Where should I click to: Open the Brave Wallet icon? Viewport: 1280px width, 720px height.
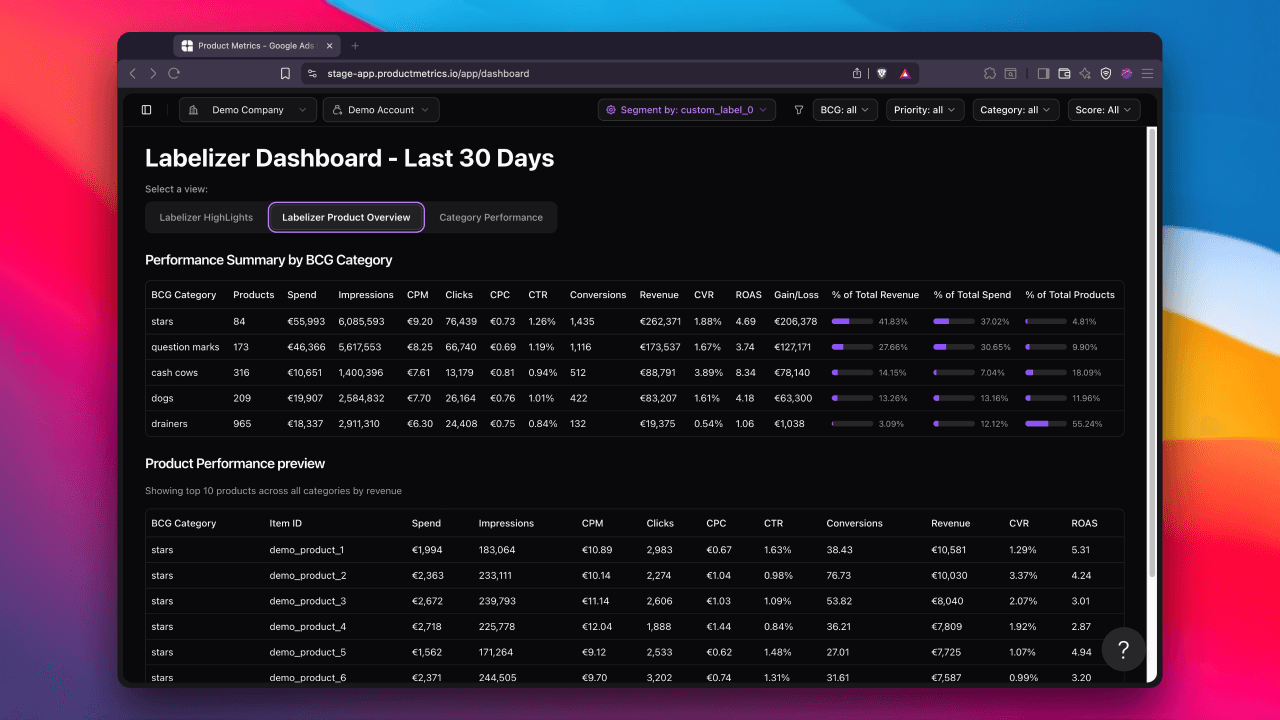point(1064,73)
